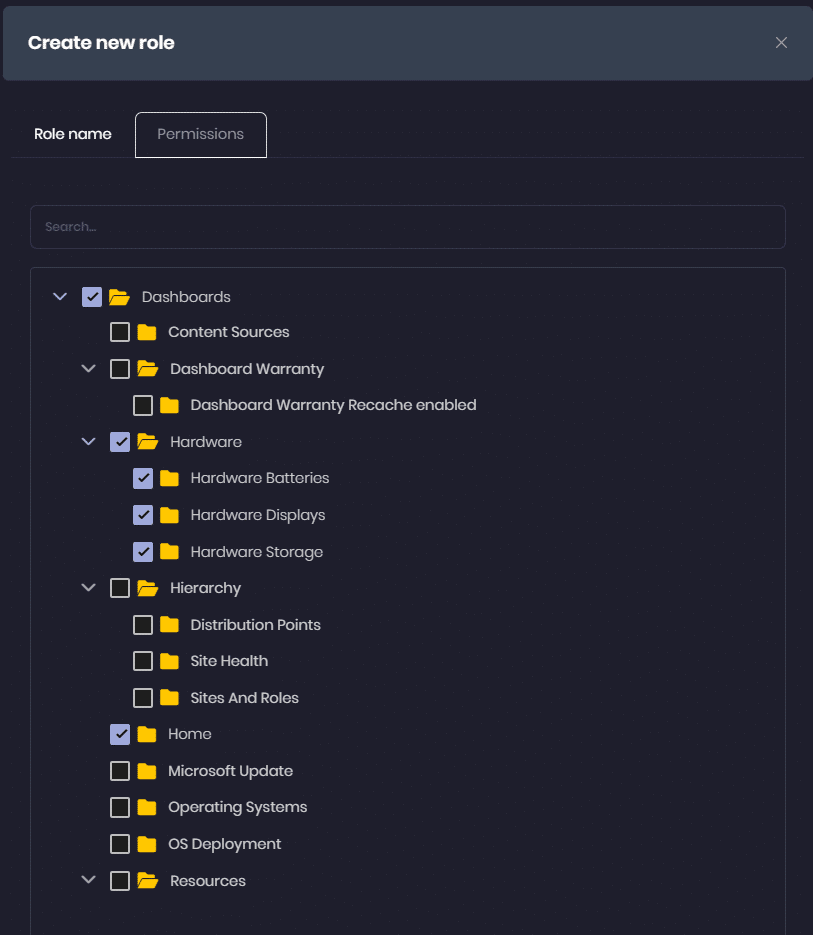Collapse the Hardware tree node chevron
The image size is (813, 935).
88,442
